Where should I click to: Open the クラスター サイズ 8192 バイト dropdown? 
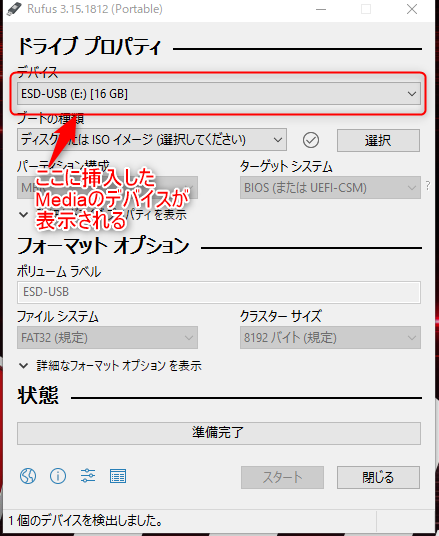tap(330, 338)
